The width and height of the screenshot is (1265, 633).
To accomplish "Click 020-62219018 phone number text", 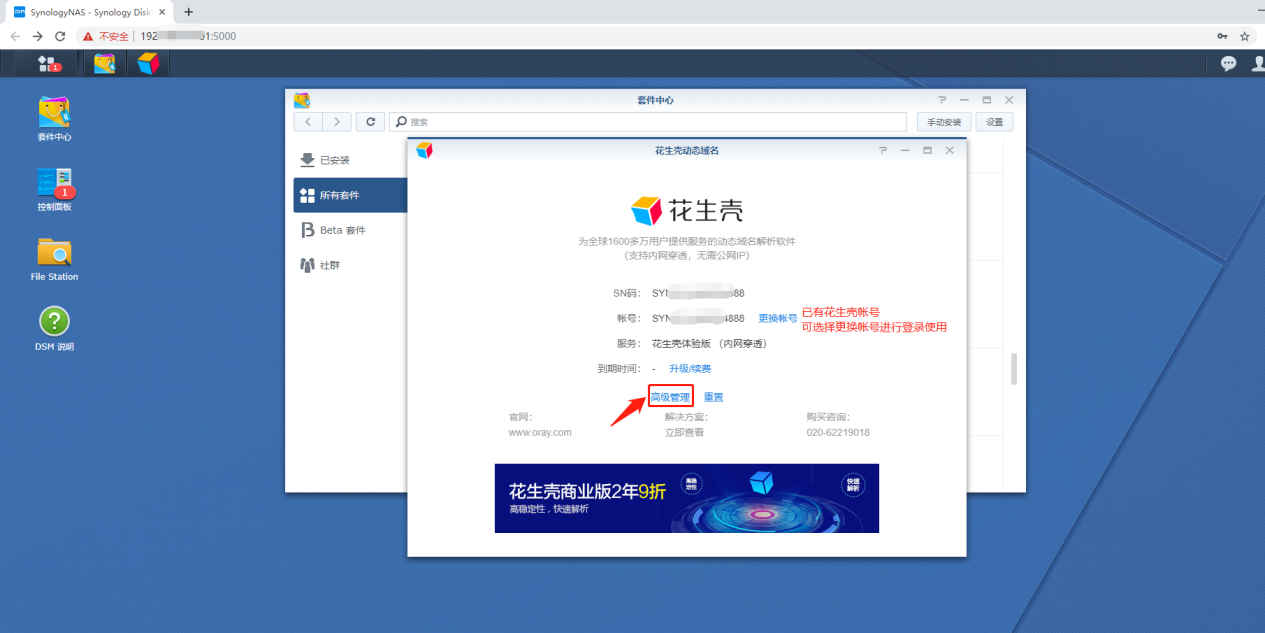I will point(838,432).
